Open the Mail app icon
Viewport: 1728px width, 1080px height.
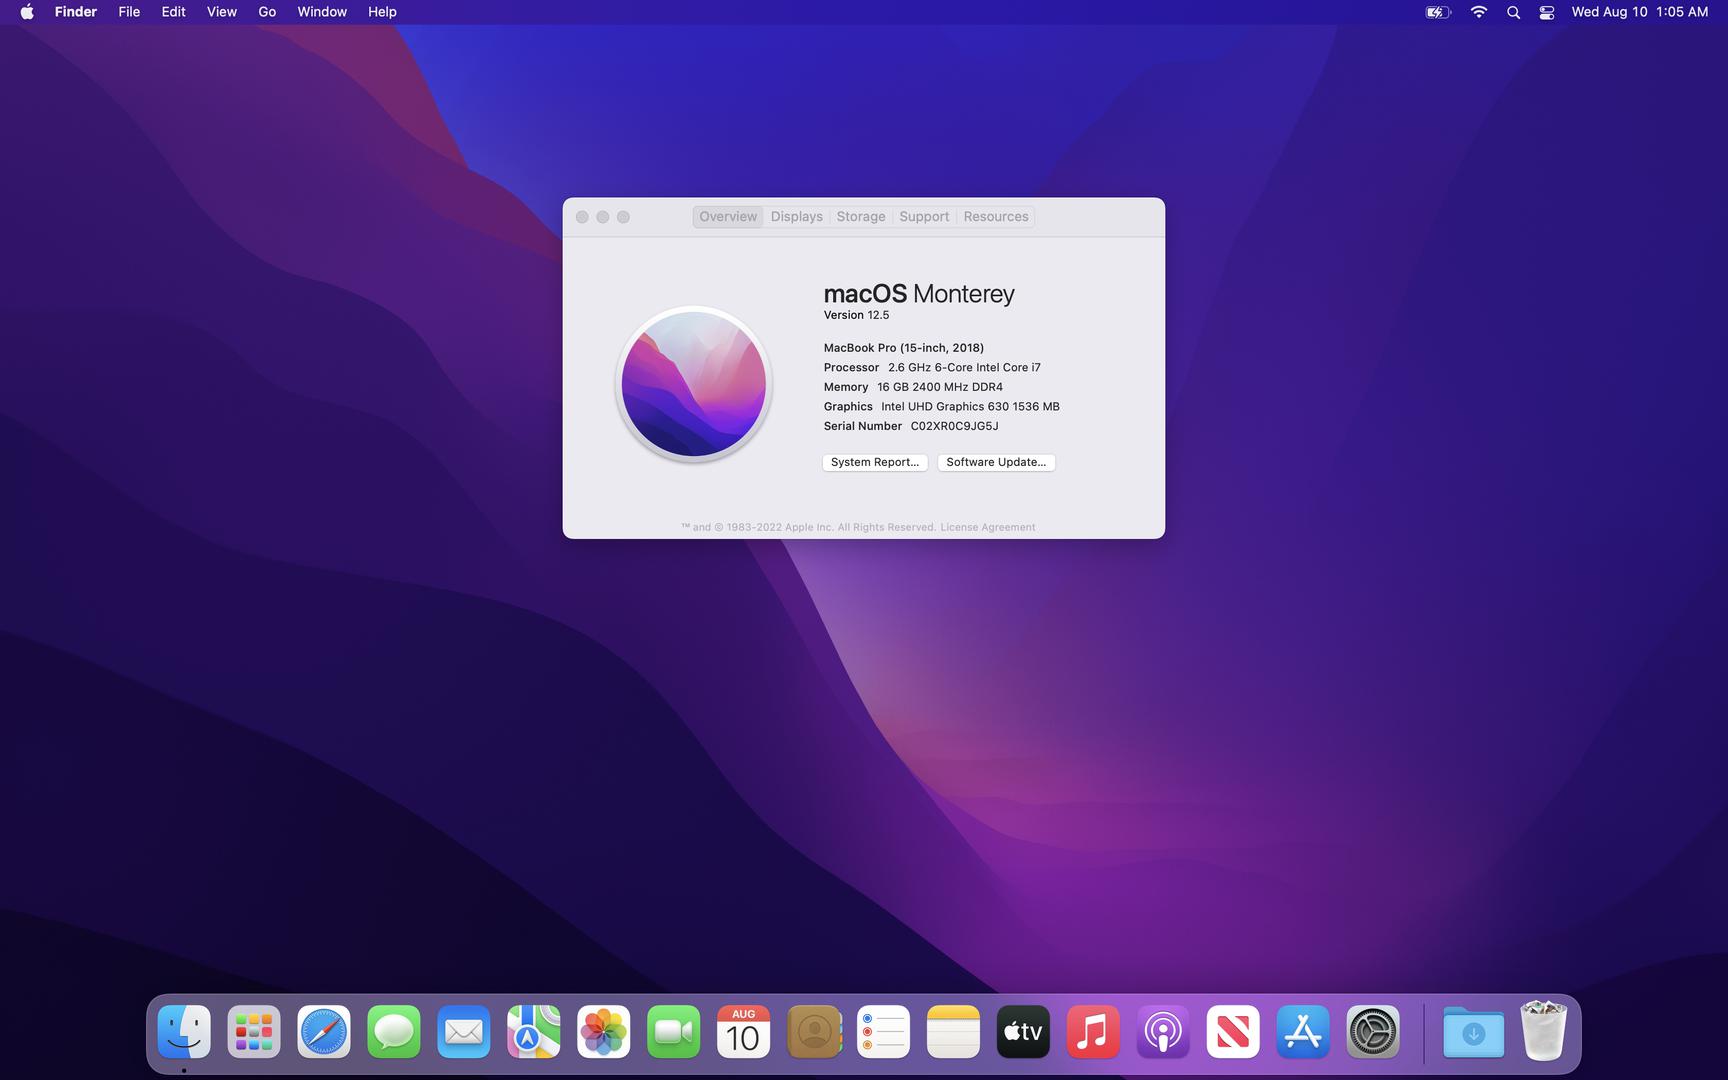click(x=464, y=1032)
